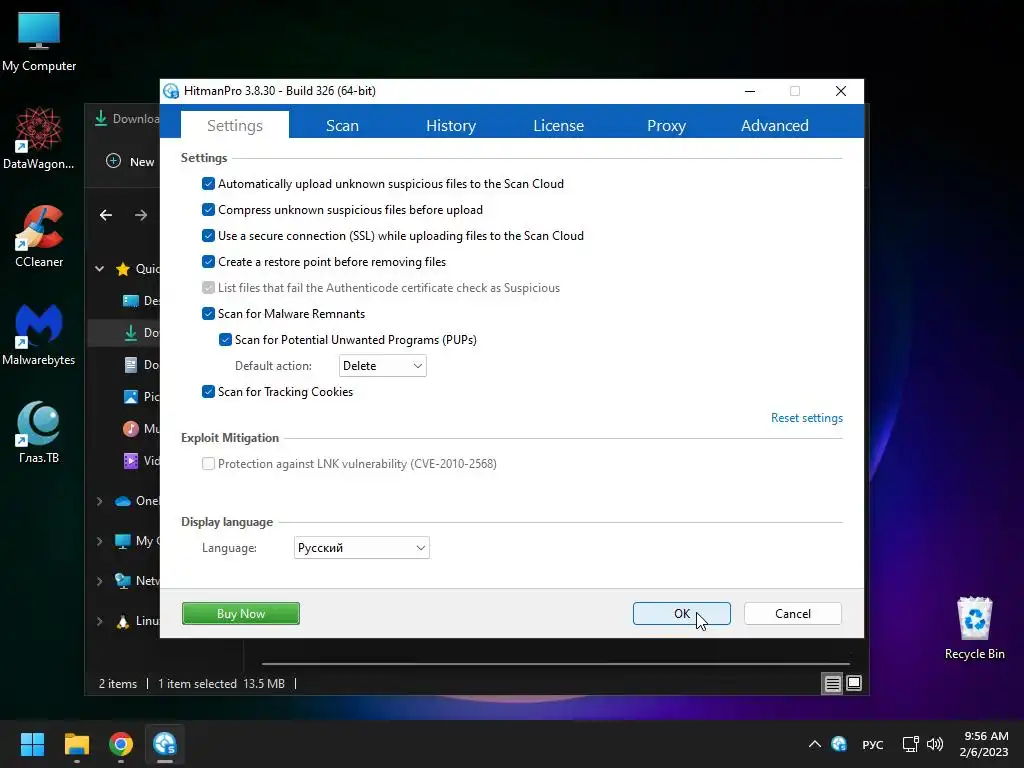Uncheck Compress unknown suspicious files before upload
This screenshot has height=768, width=1024.
tap(208, 210)
